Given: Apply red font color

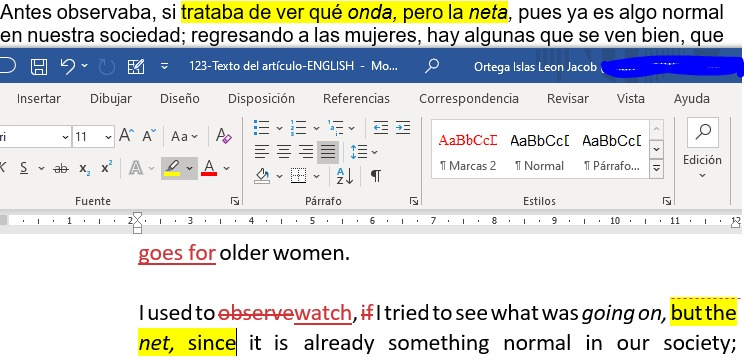Looking at the screenshot, I should [x=209, y=168].
